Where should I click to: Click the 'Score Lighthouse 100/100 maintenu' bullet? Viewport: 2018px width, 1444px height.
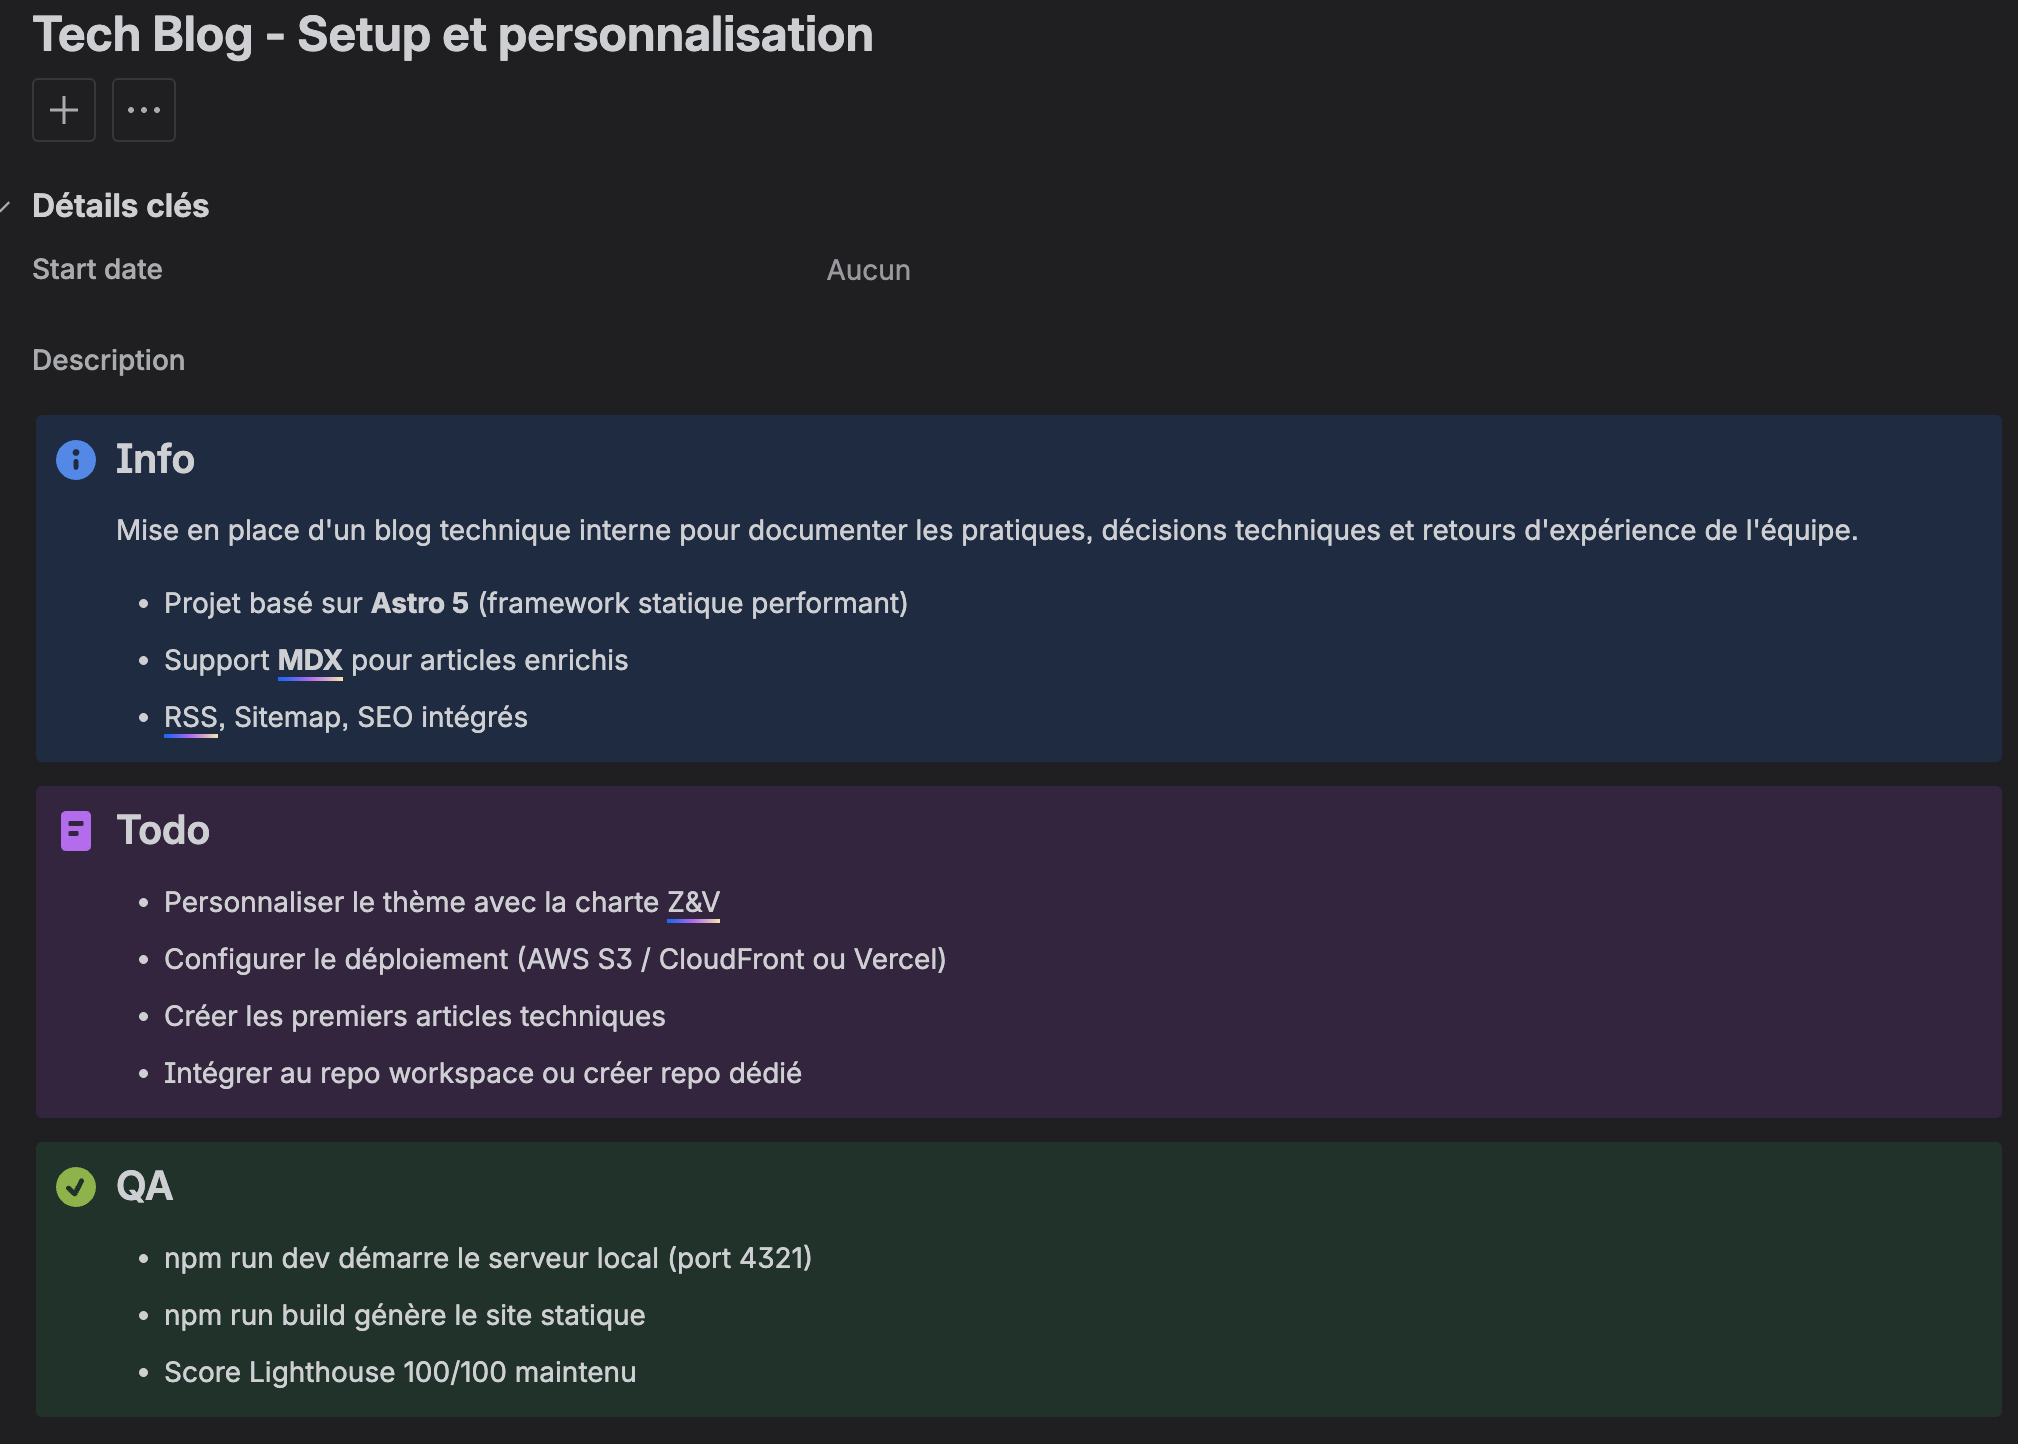[x=399, y=1372]
